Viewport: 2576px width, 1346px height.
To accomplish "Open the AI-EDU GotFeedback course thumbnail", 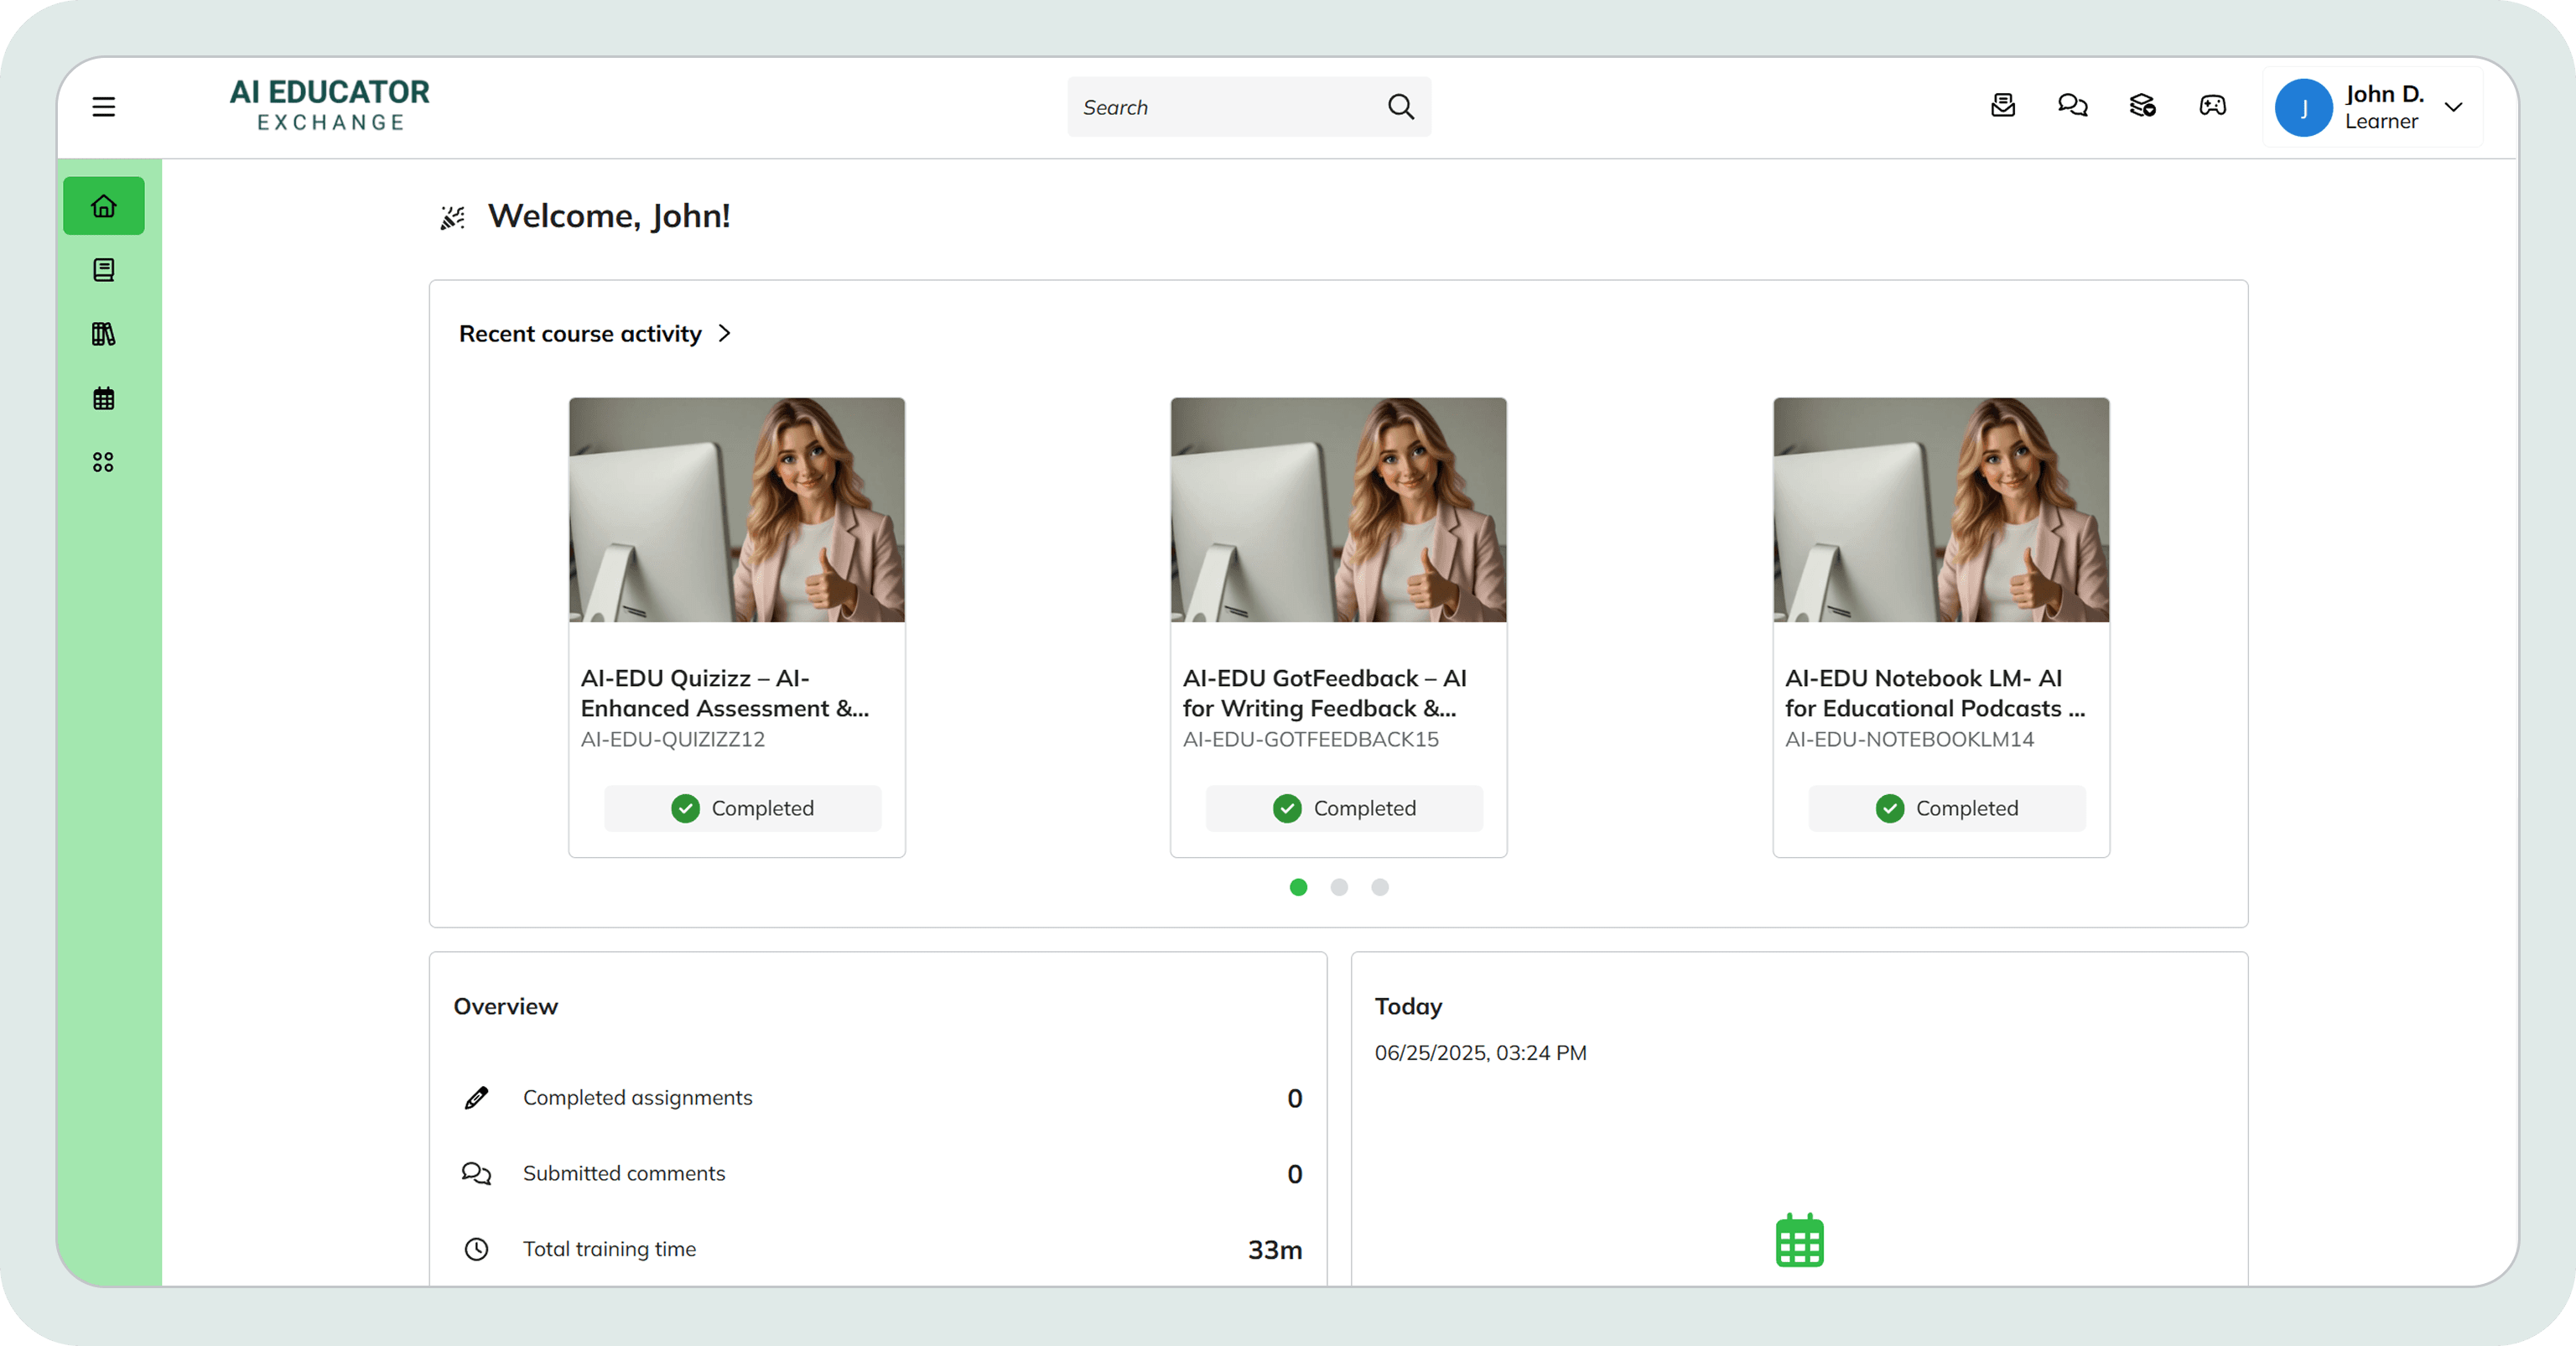I will (x=1339, y=510).
